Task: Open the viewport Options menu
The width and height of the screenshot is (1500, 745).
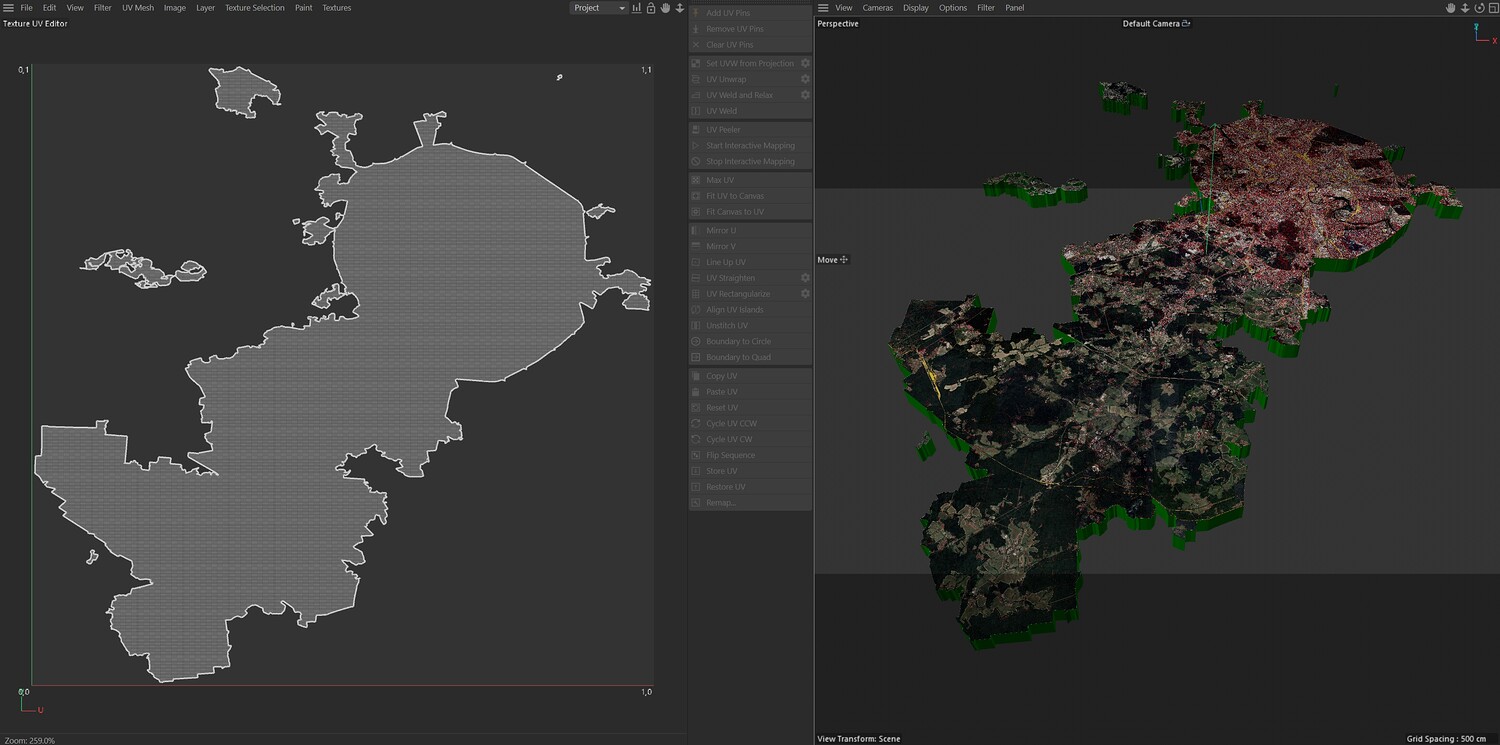Action: tap(953, 8)
